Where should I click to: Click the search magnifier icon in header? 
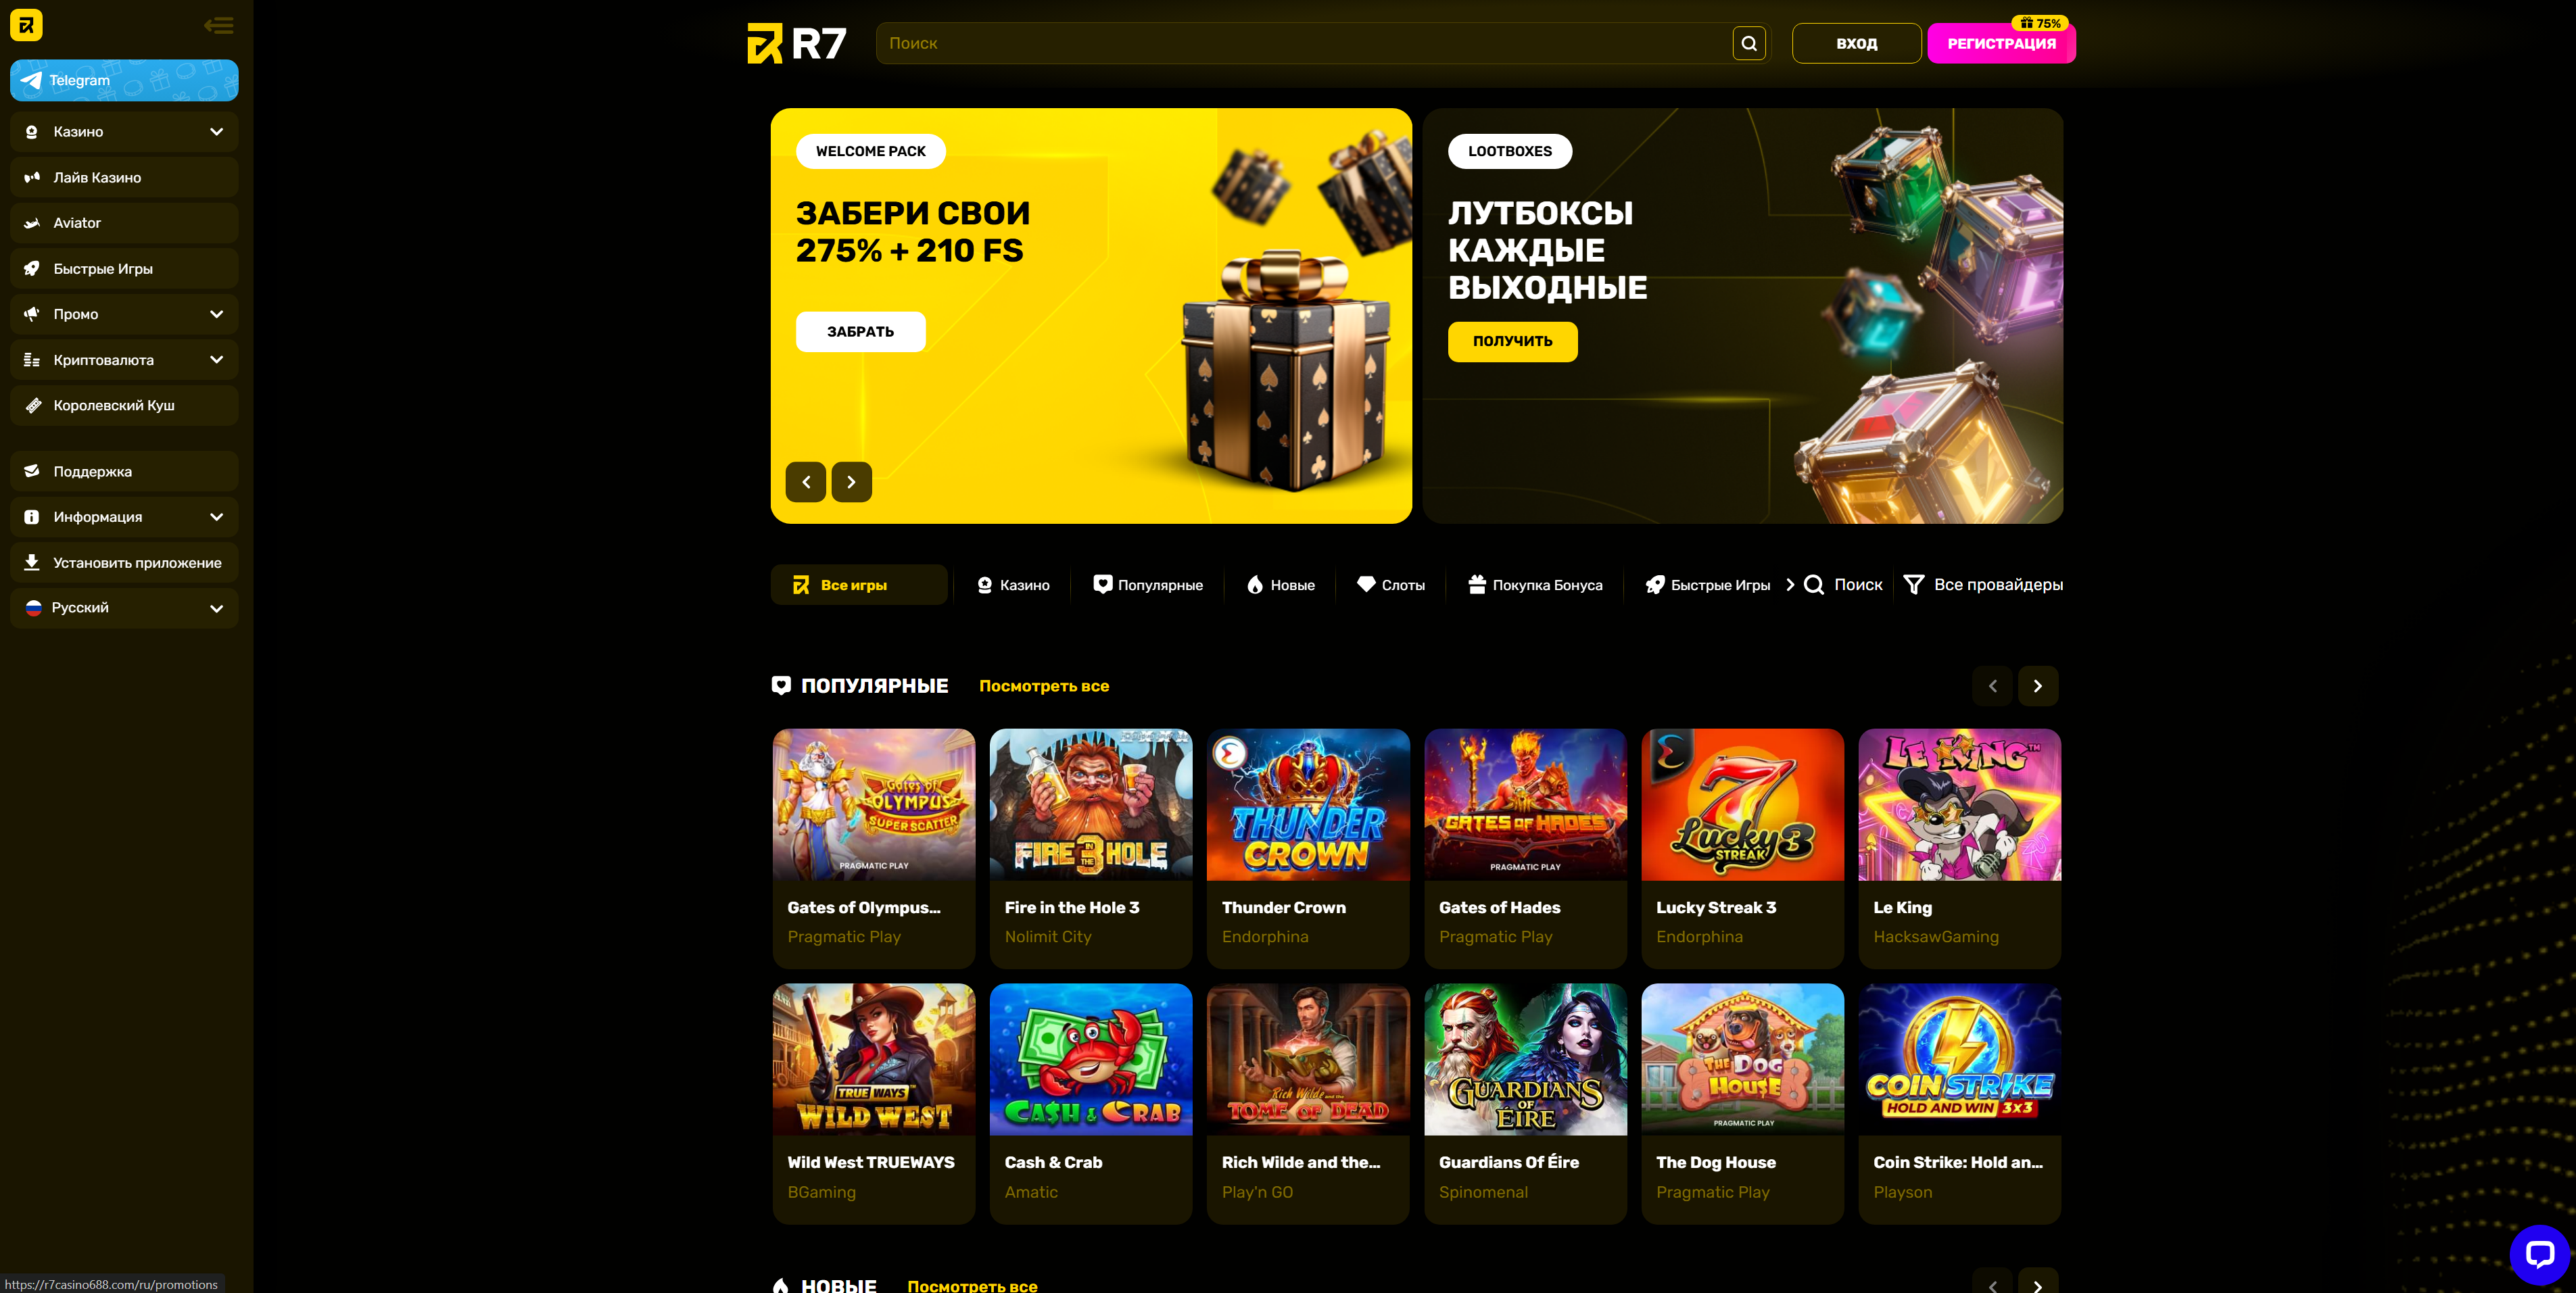point(1749,43)
